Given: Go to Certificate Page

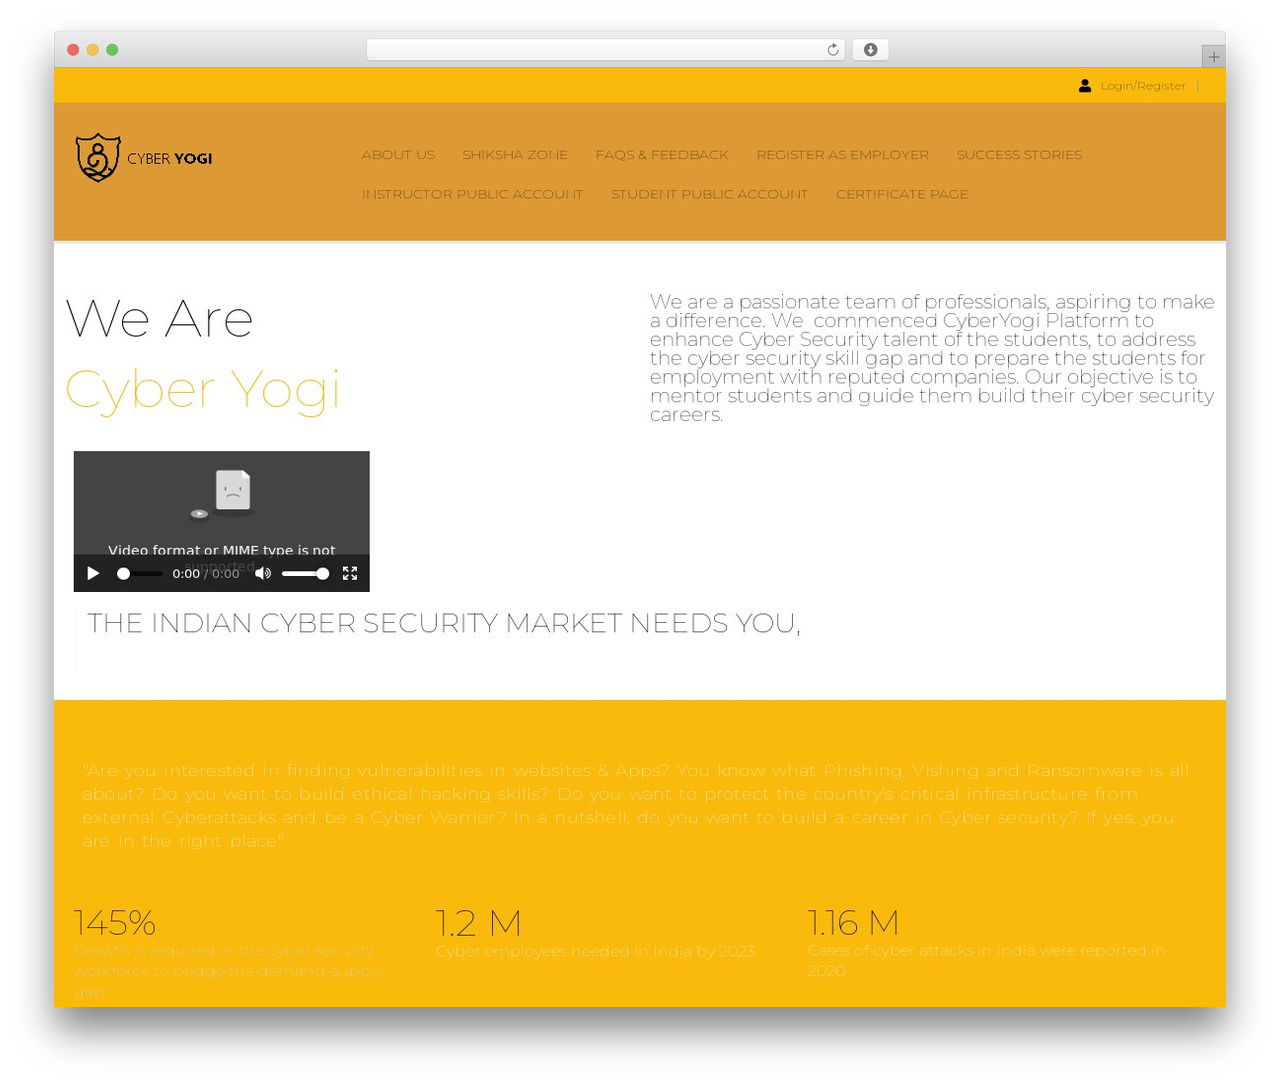Looking at the screenshot, I should (902, 194).
